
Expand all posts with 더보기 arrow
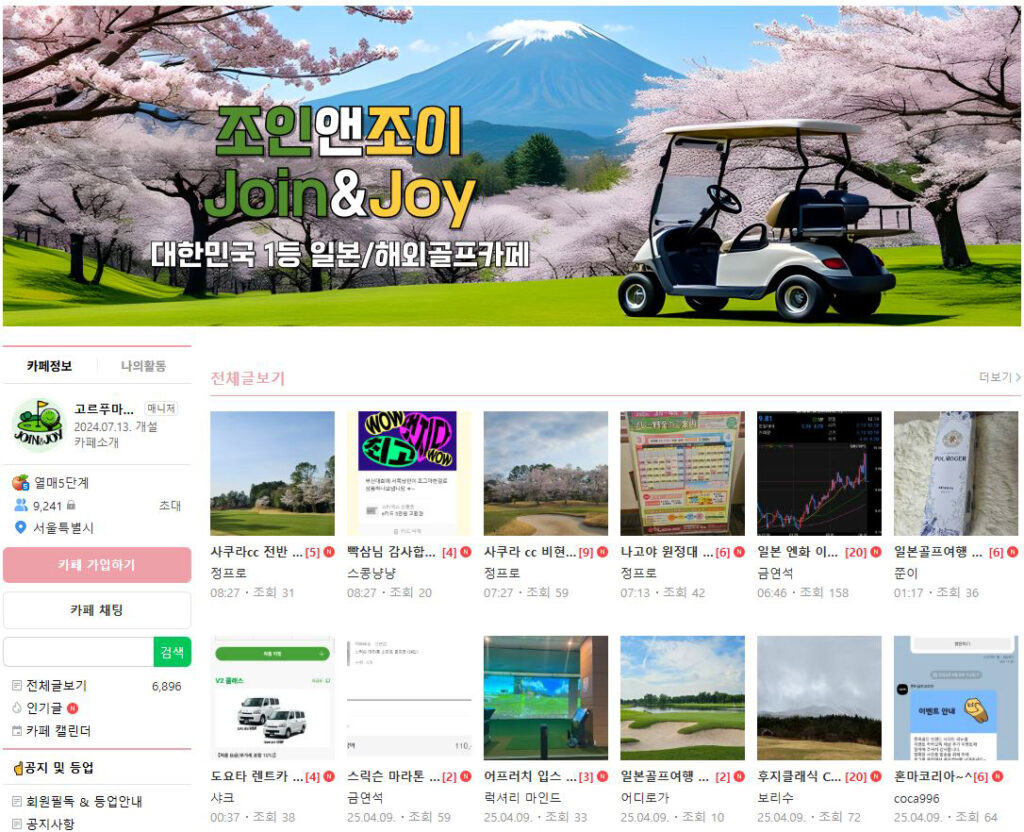click(1000, 377)
